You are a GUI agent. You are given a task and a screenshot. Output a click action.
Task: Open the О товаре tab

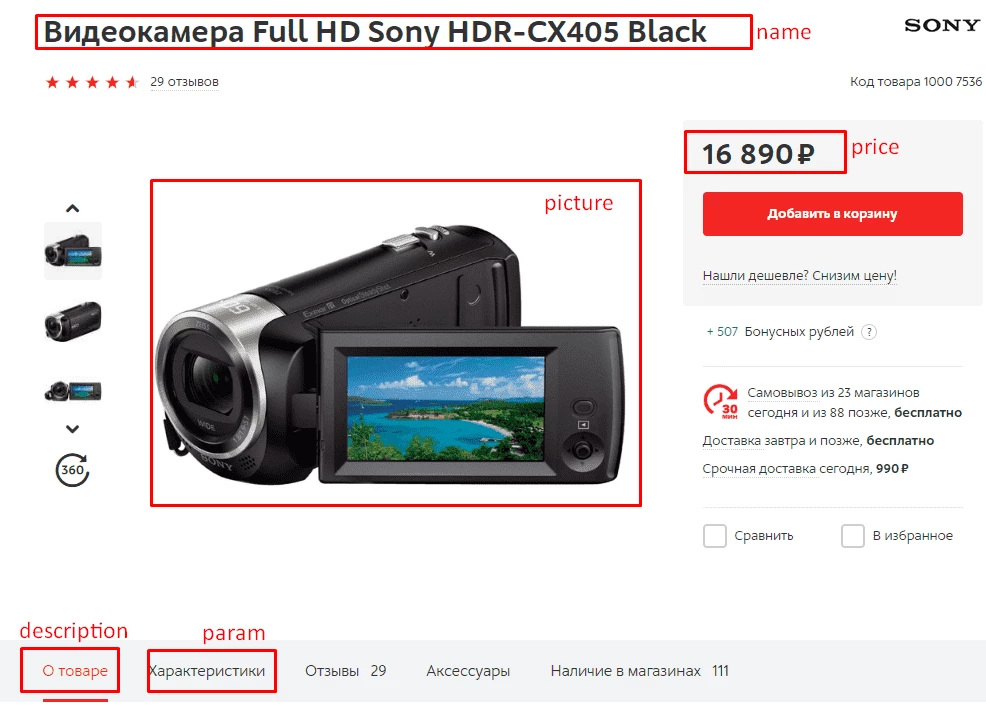[x=75, y=671]
